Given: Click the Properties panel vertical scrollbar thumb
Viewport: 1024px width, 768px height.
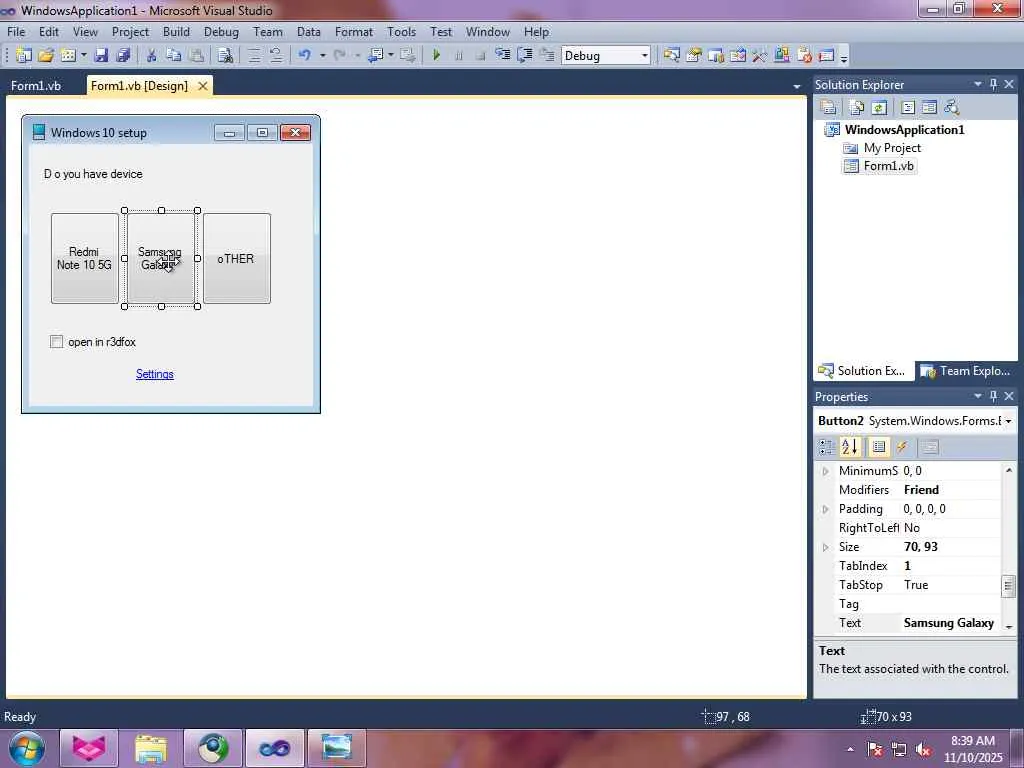Looking at the screenshot, I should [x=1008, y=586].
